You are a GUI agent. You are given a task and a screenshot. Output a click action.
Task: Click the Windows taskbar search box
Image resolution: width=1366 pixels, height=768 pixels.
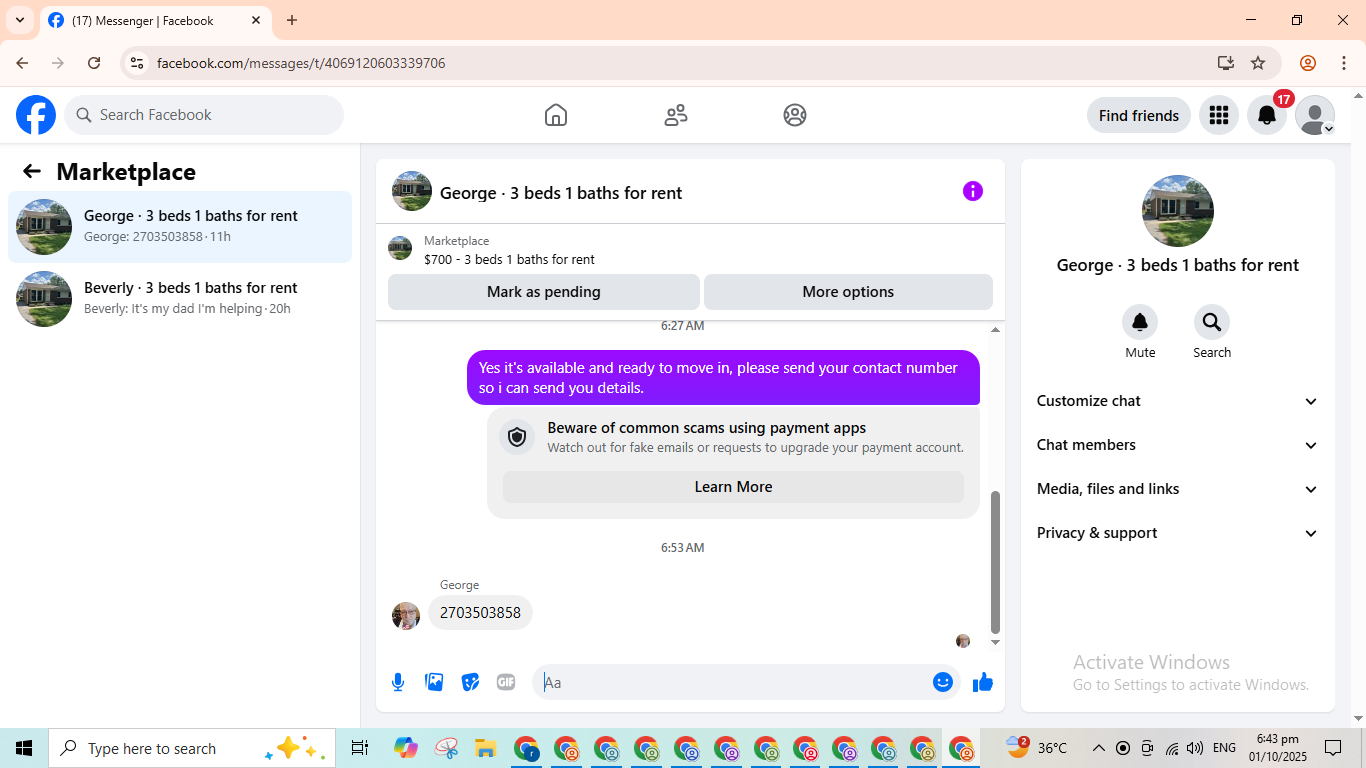coord(191,748)
